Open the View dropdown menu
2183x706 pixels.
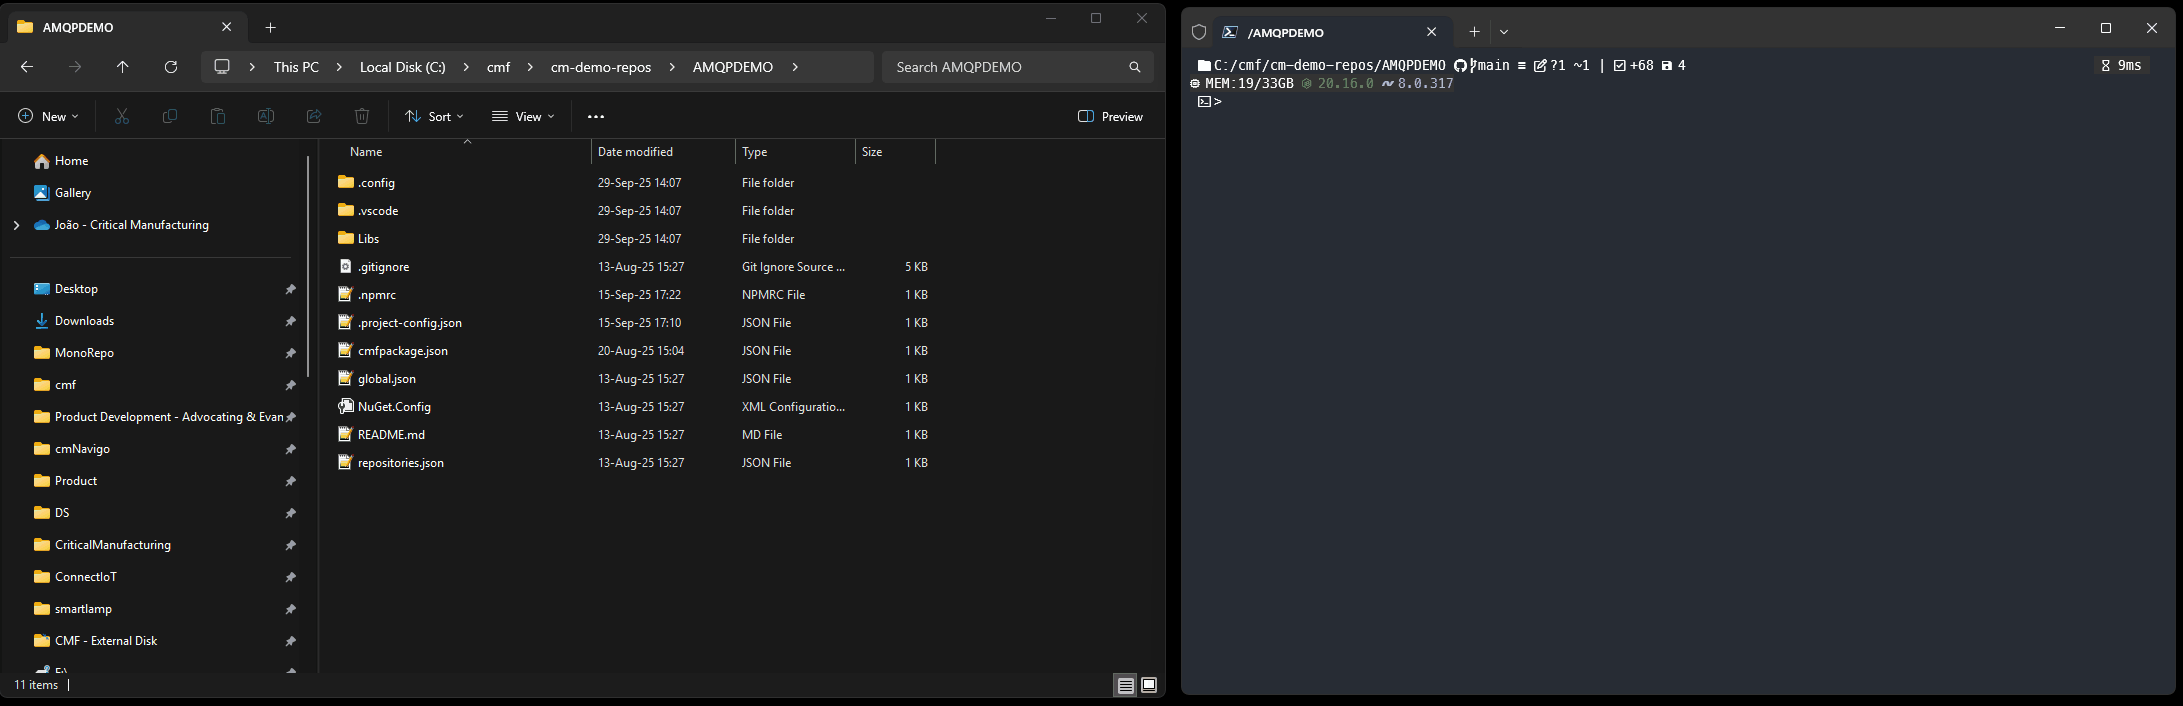[523, 117]
